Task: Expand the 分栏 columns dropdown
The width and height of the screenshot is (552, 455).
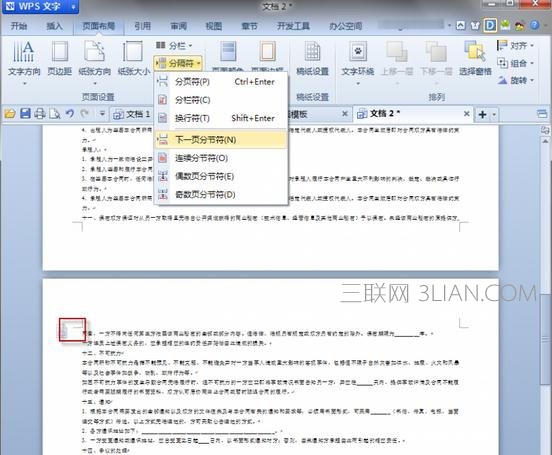Action: pyautogui.click(x=174, y=45)
